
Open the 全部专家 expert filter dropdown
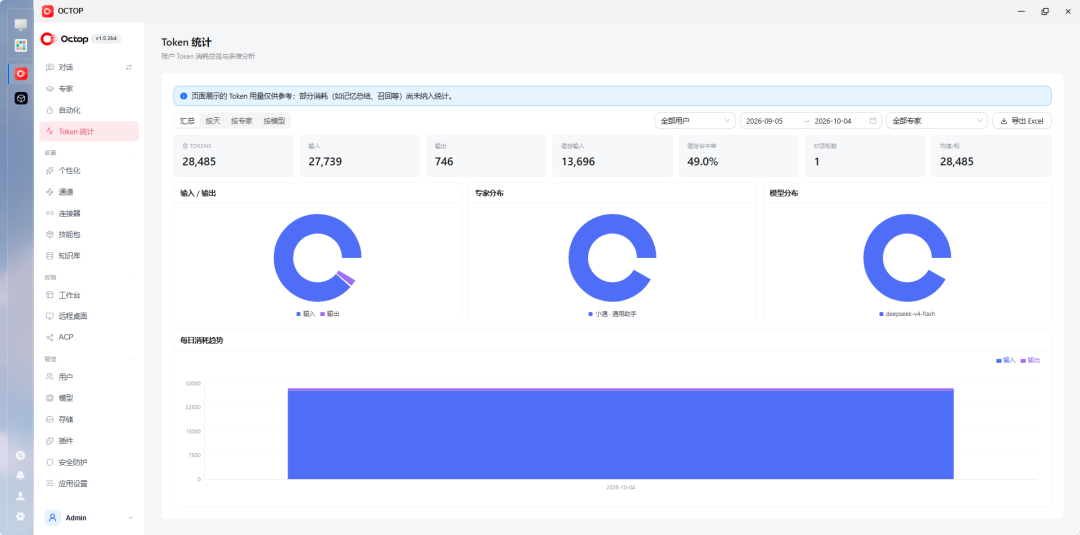click(937, 120)
